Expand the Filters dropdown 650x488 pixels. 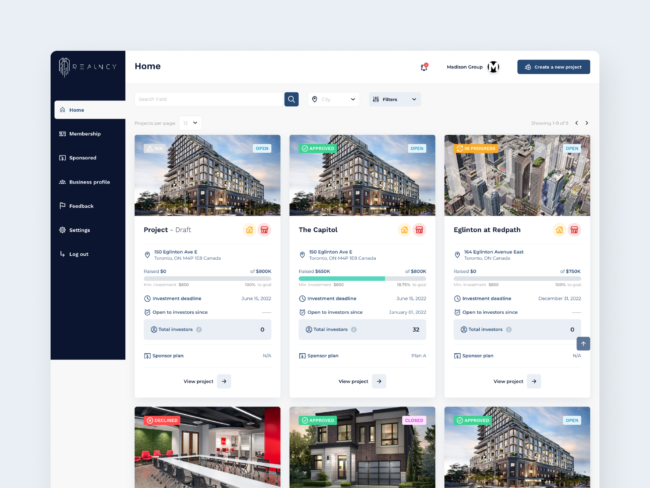coord(394,99)
